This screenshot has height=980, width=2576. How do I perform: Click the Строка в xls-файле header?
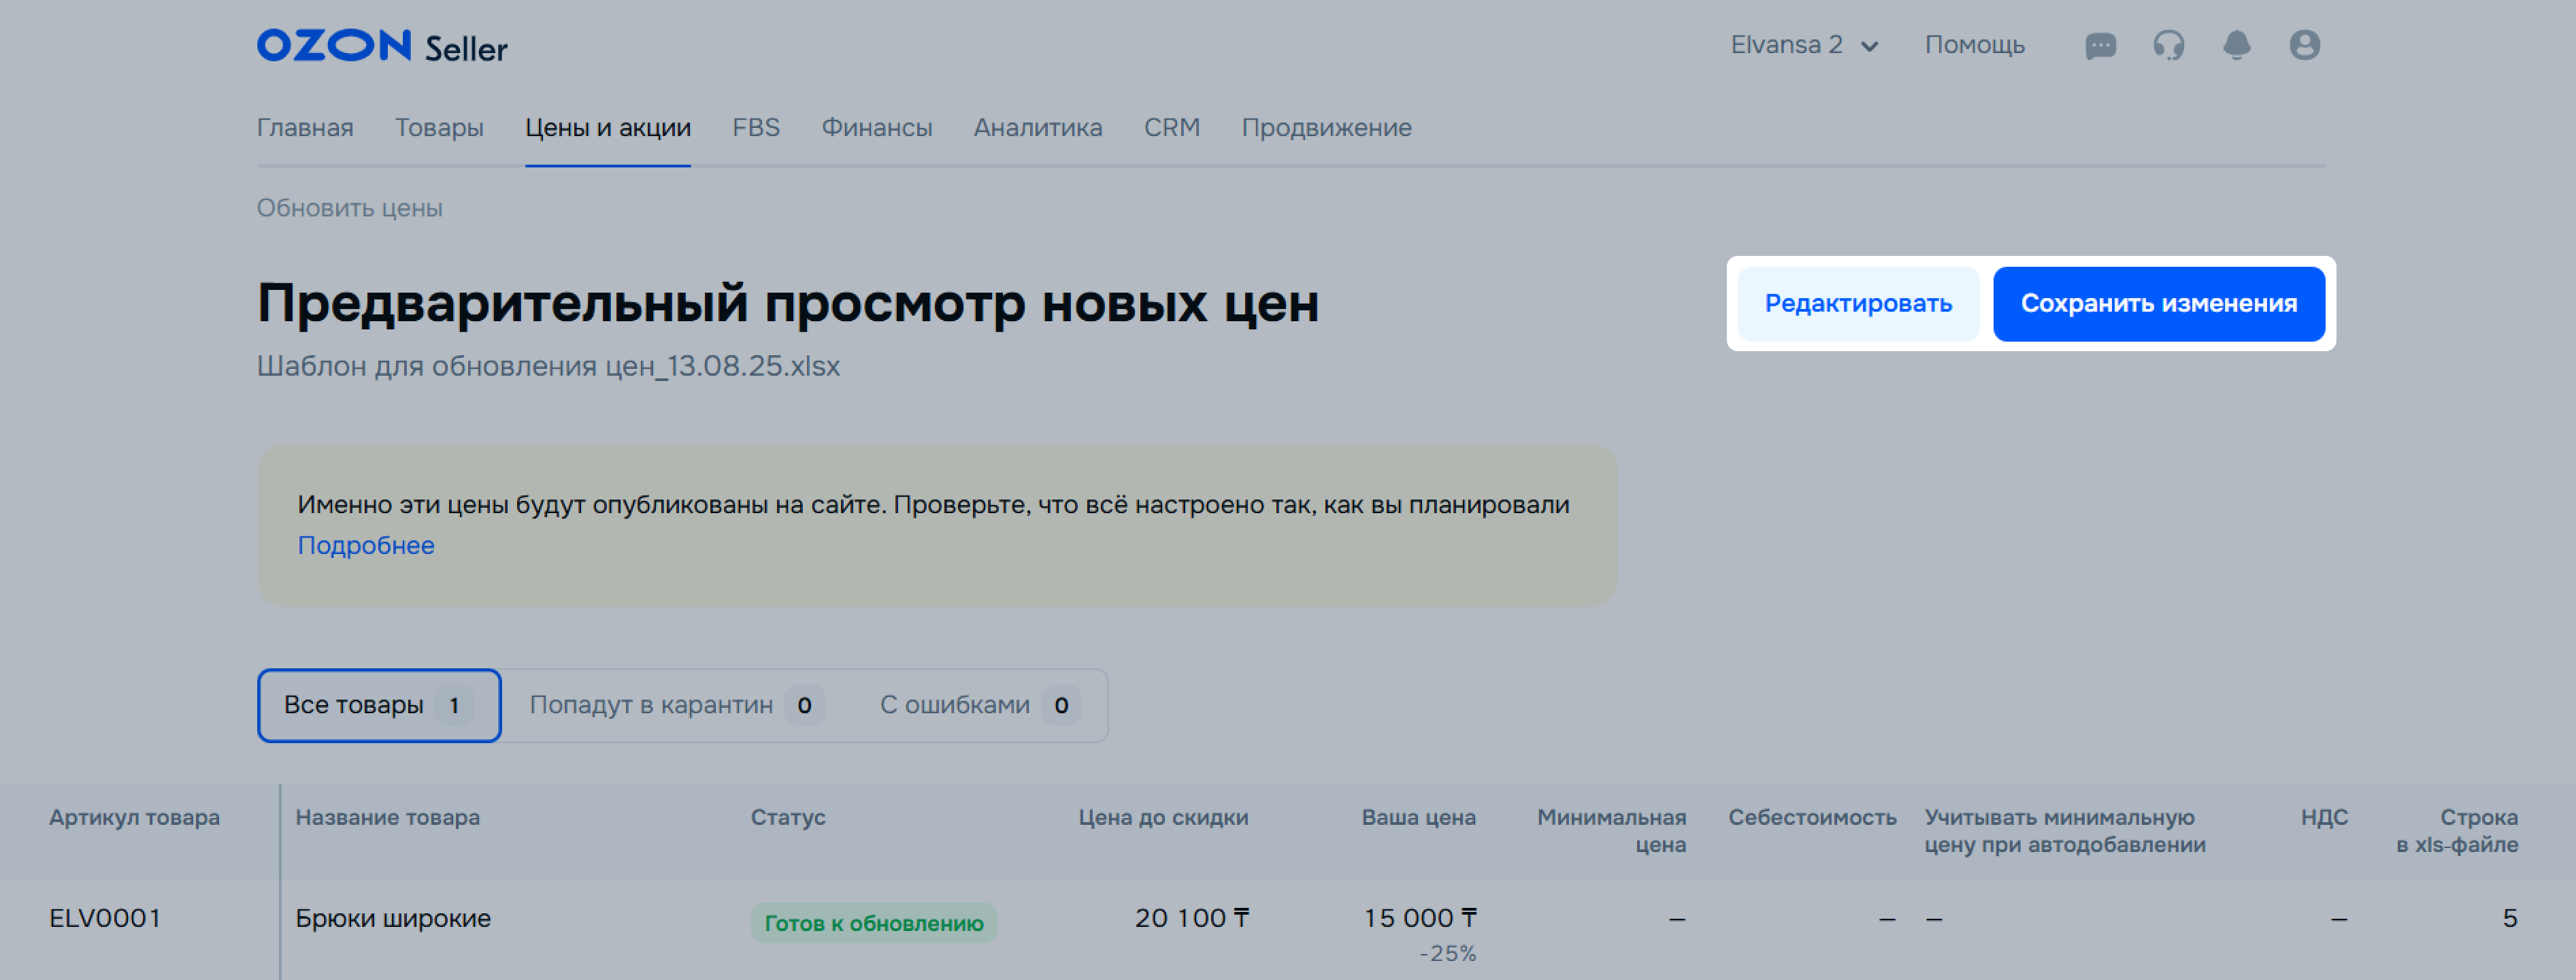point(2457,831)
